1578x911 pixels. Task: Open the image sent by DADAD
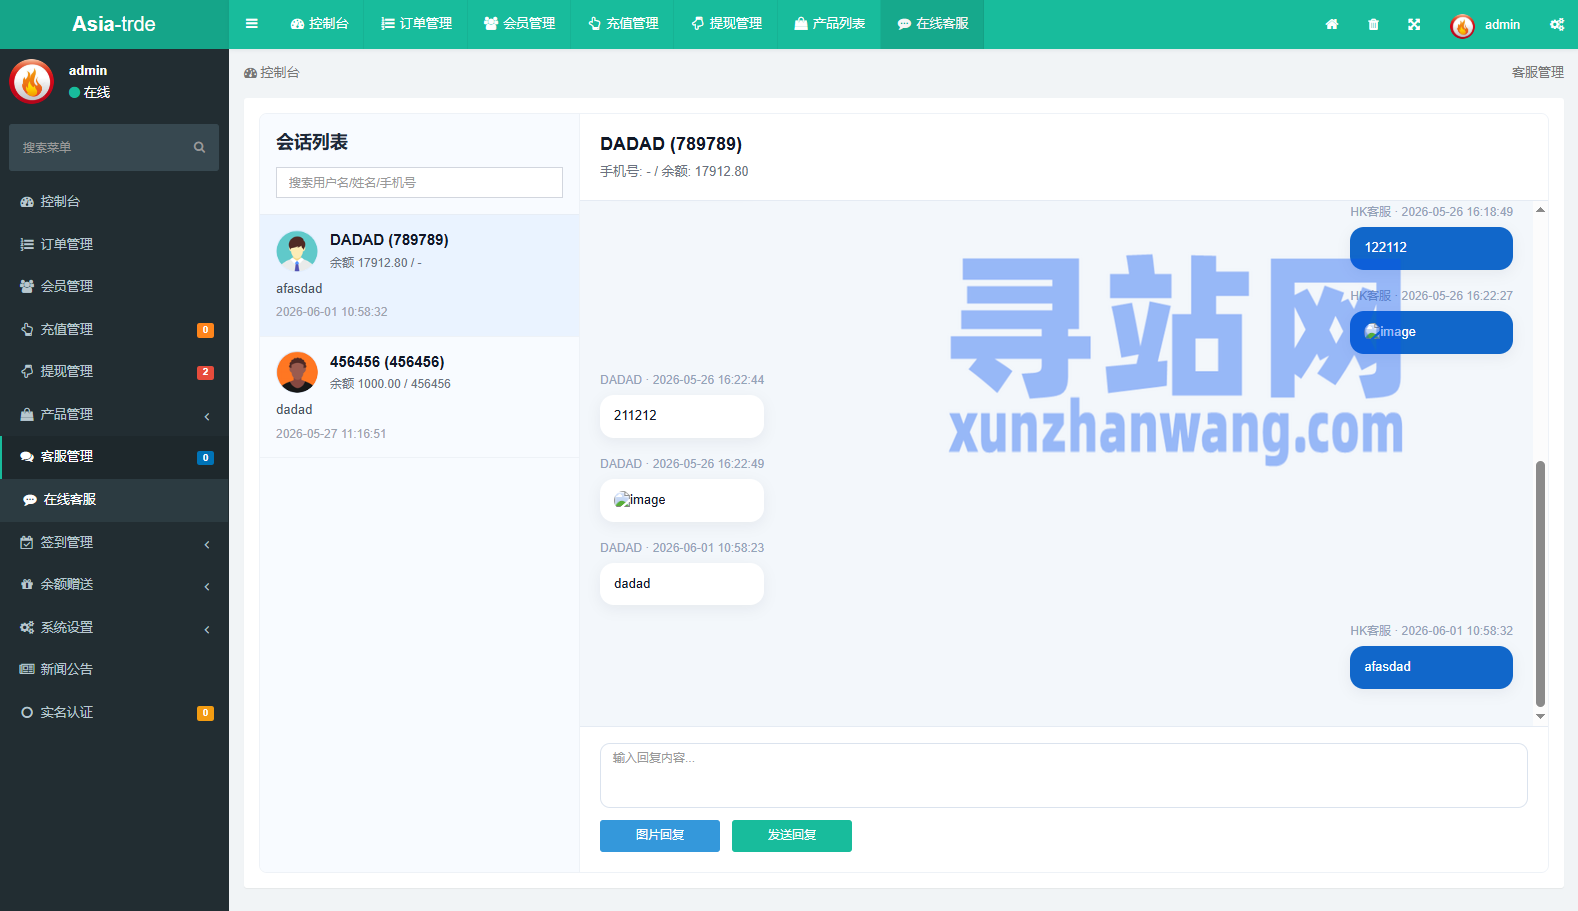pos(640,500)
